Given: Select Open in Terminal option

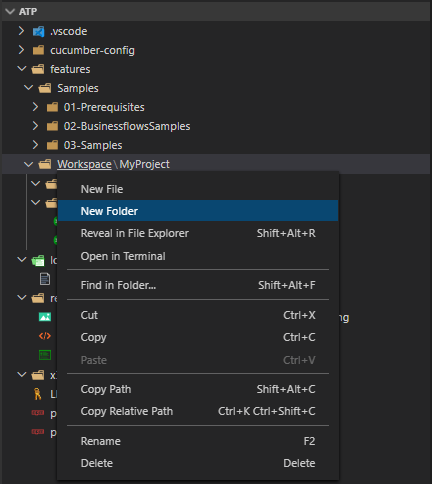Looking at the screenshot, I should click(198, 256).
